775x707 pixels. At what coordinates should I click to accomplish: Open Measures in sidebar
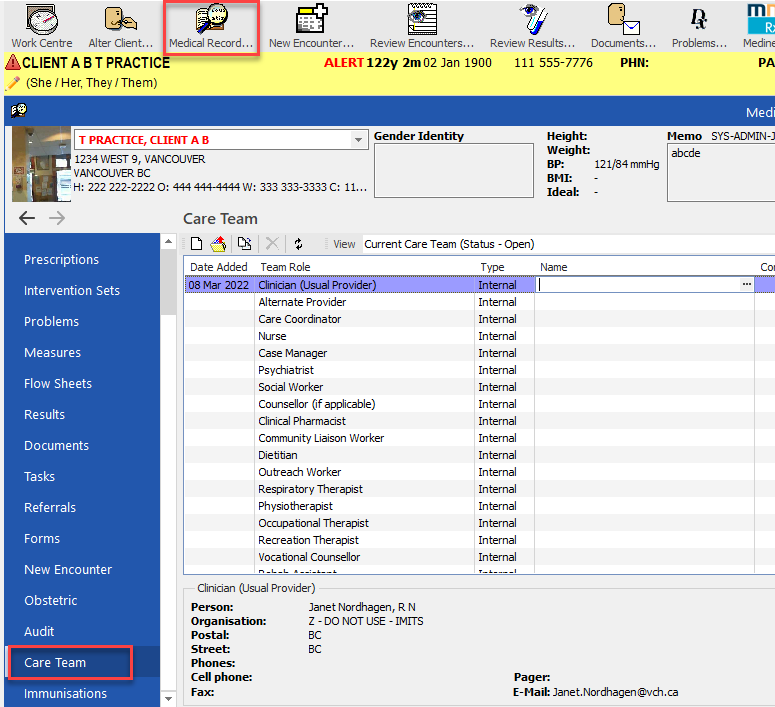click(52, 353)
